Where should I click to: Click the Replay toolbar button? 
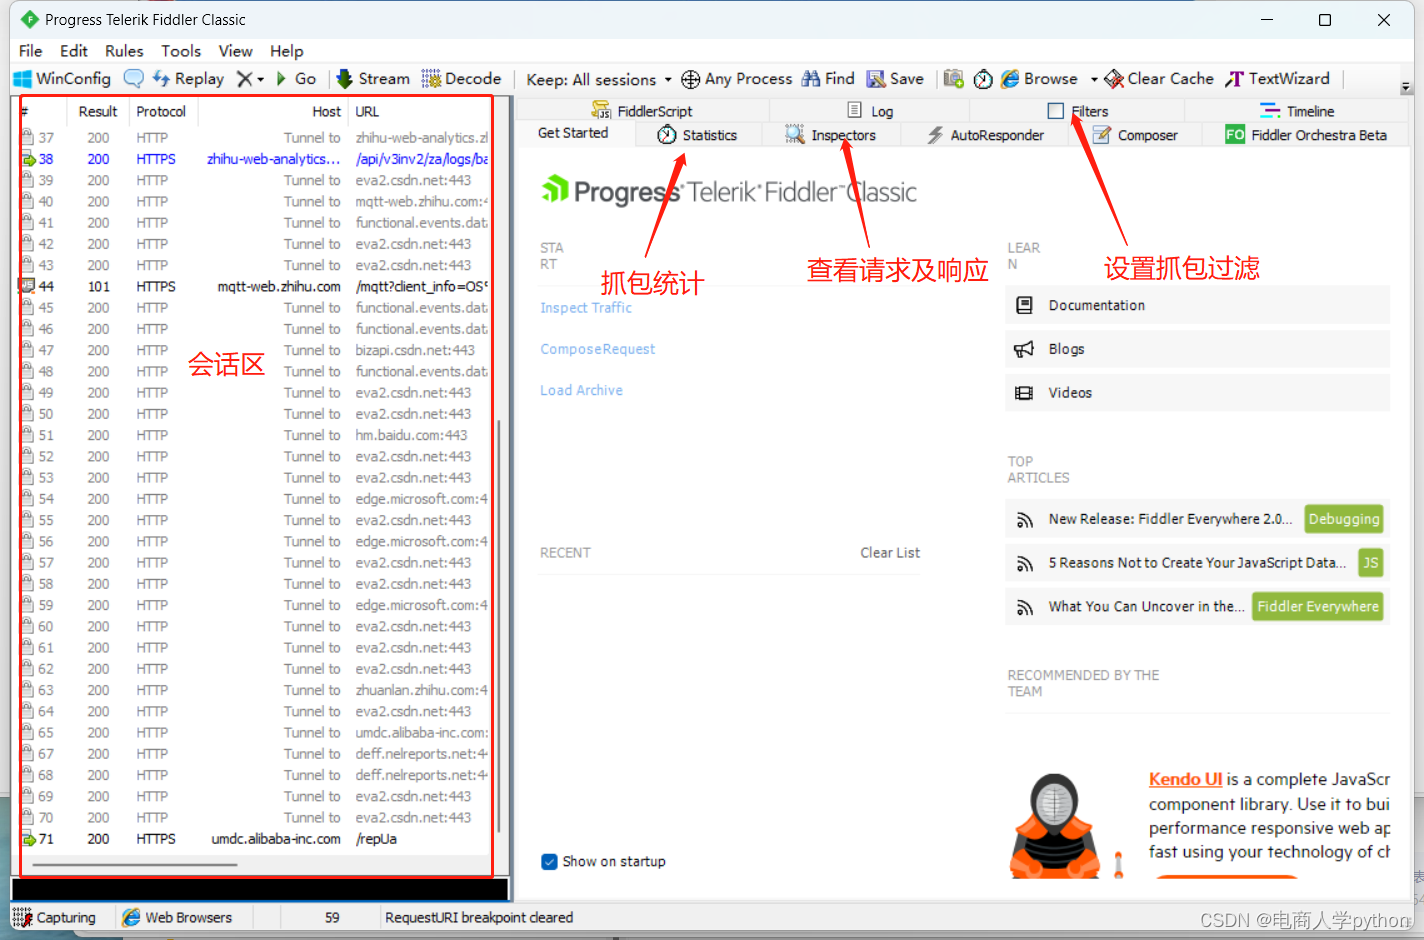[x=188, y=79]
